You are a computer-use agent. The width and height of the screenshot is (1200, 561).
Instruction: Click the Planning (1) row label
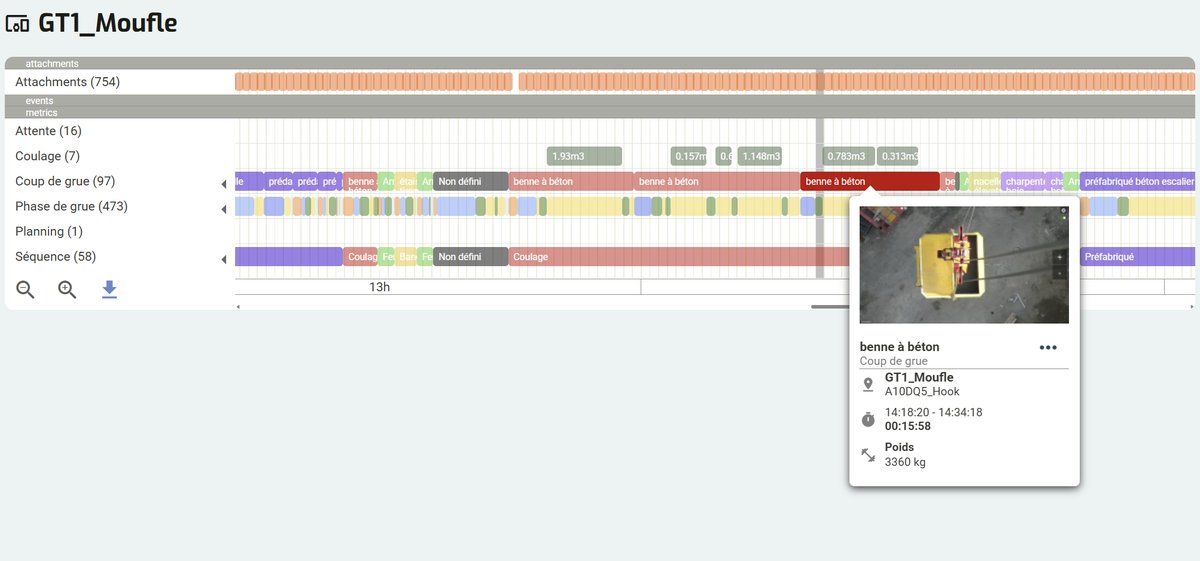(x=48, y=231)
